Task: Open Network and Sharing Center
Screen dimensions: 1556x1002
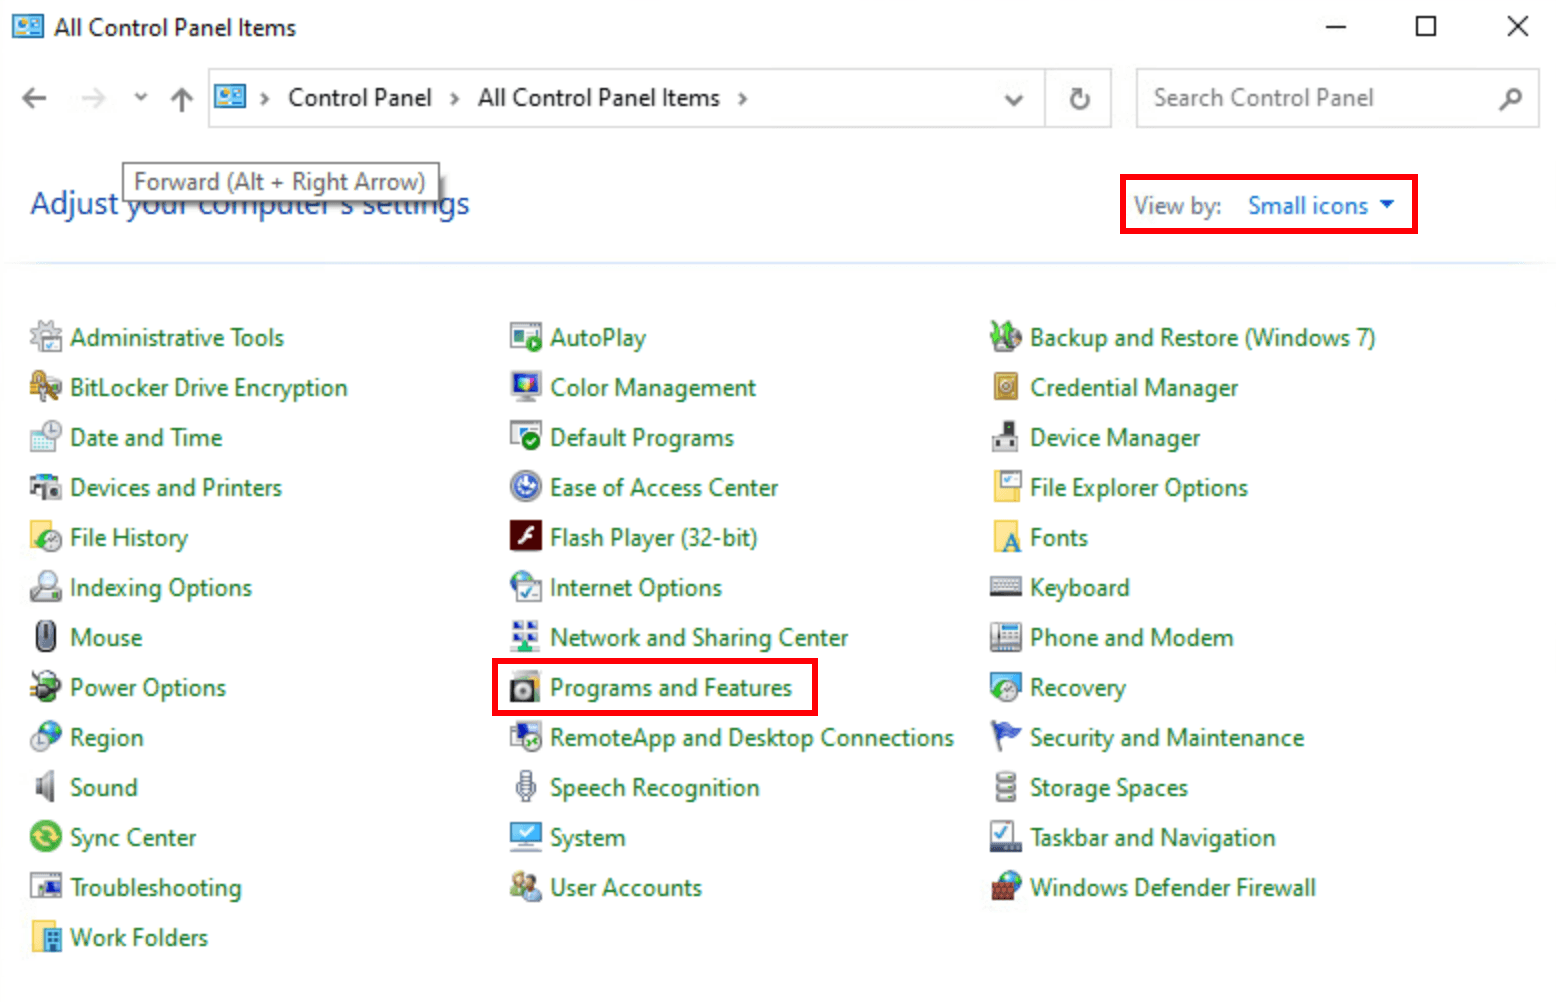Action: pyautogui.click(x=698, y=637)
